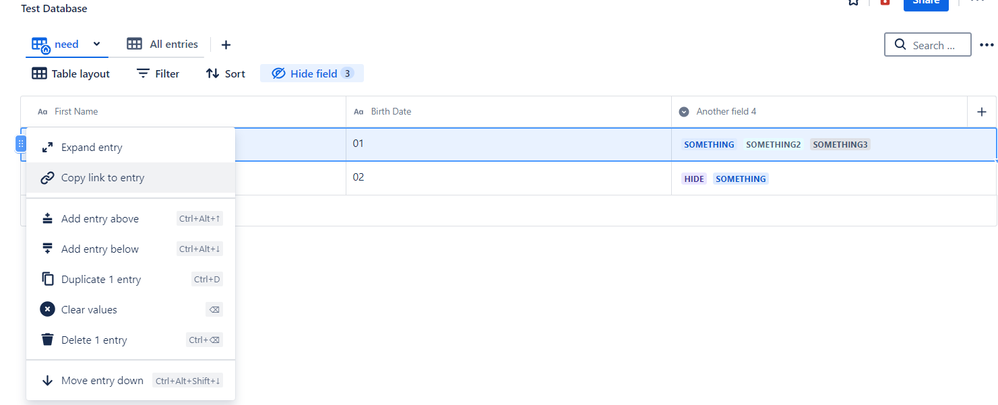This screenshot has width=998, height=405.
Task: Open the need view dropdown chevron
Action: [x=97, y=44]
